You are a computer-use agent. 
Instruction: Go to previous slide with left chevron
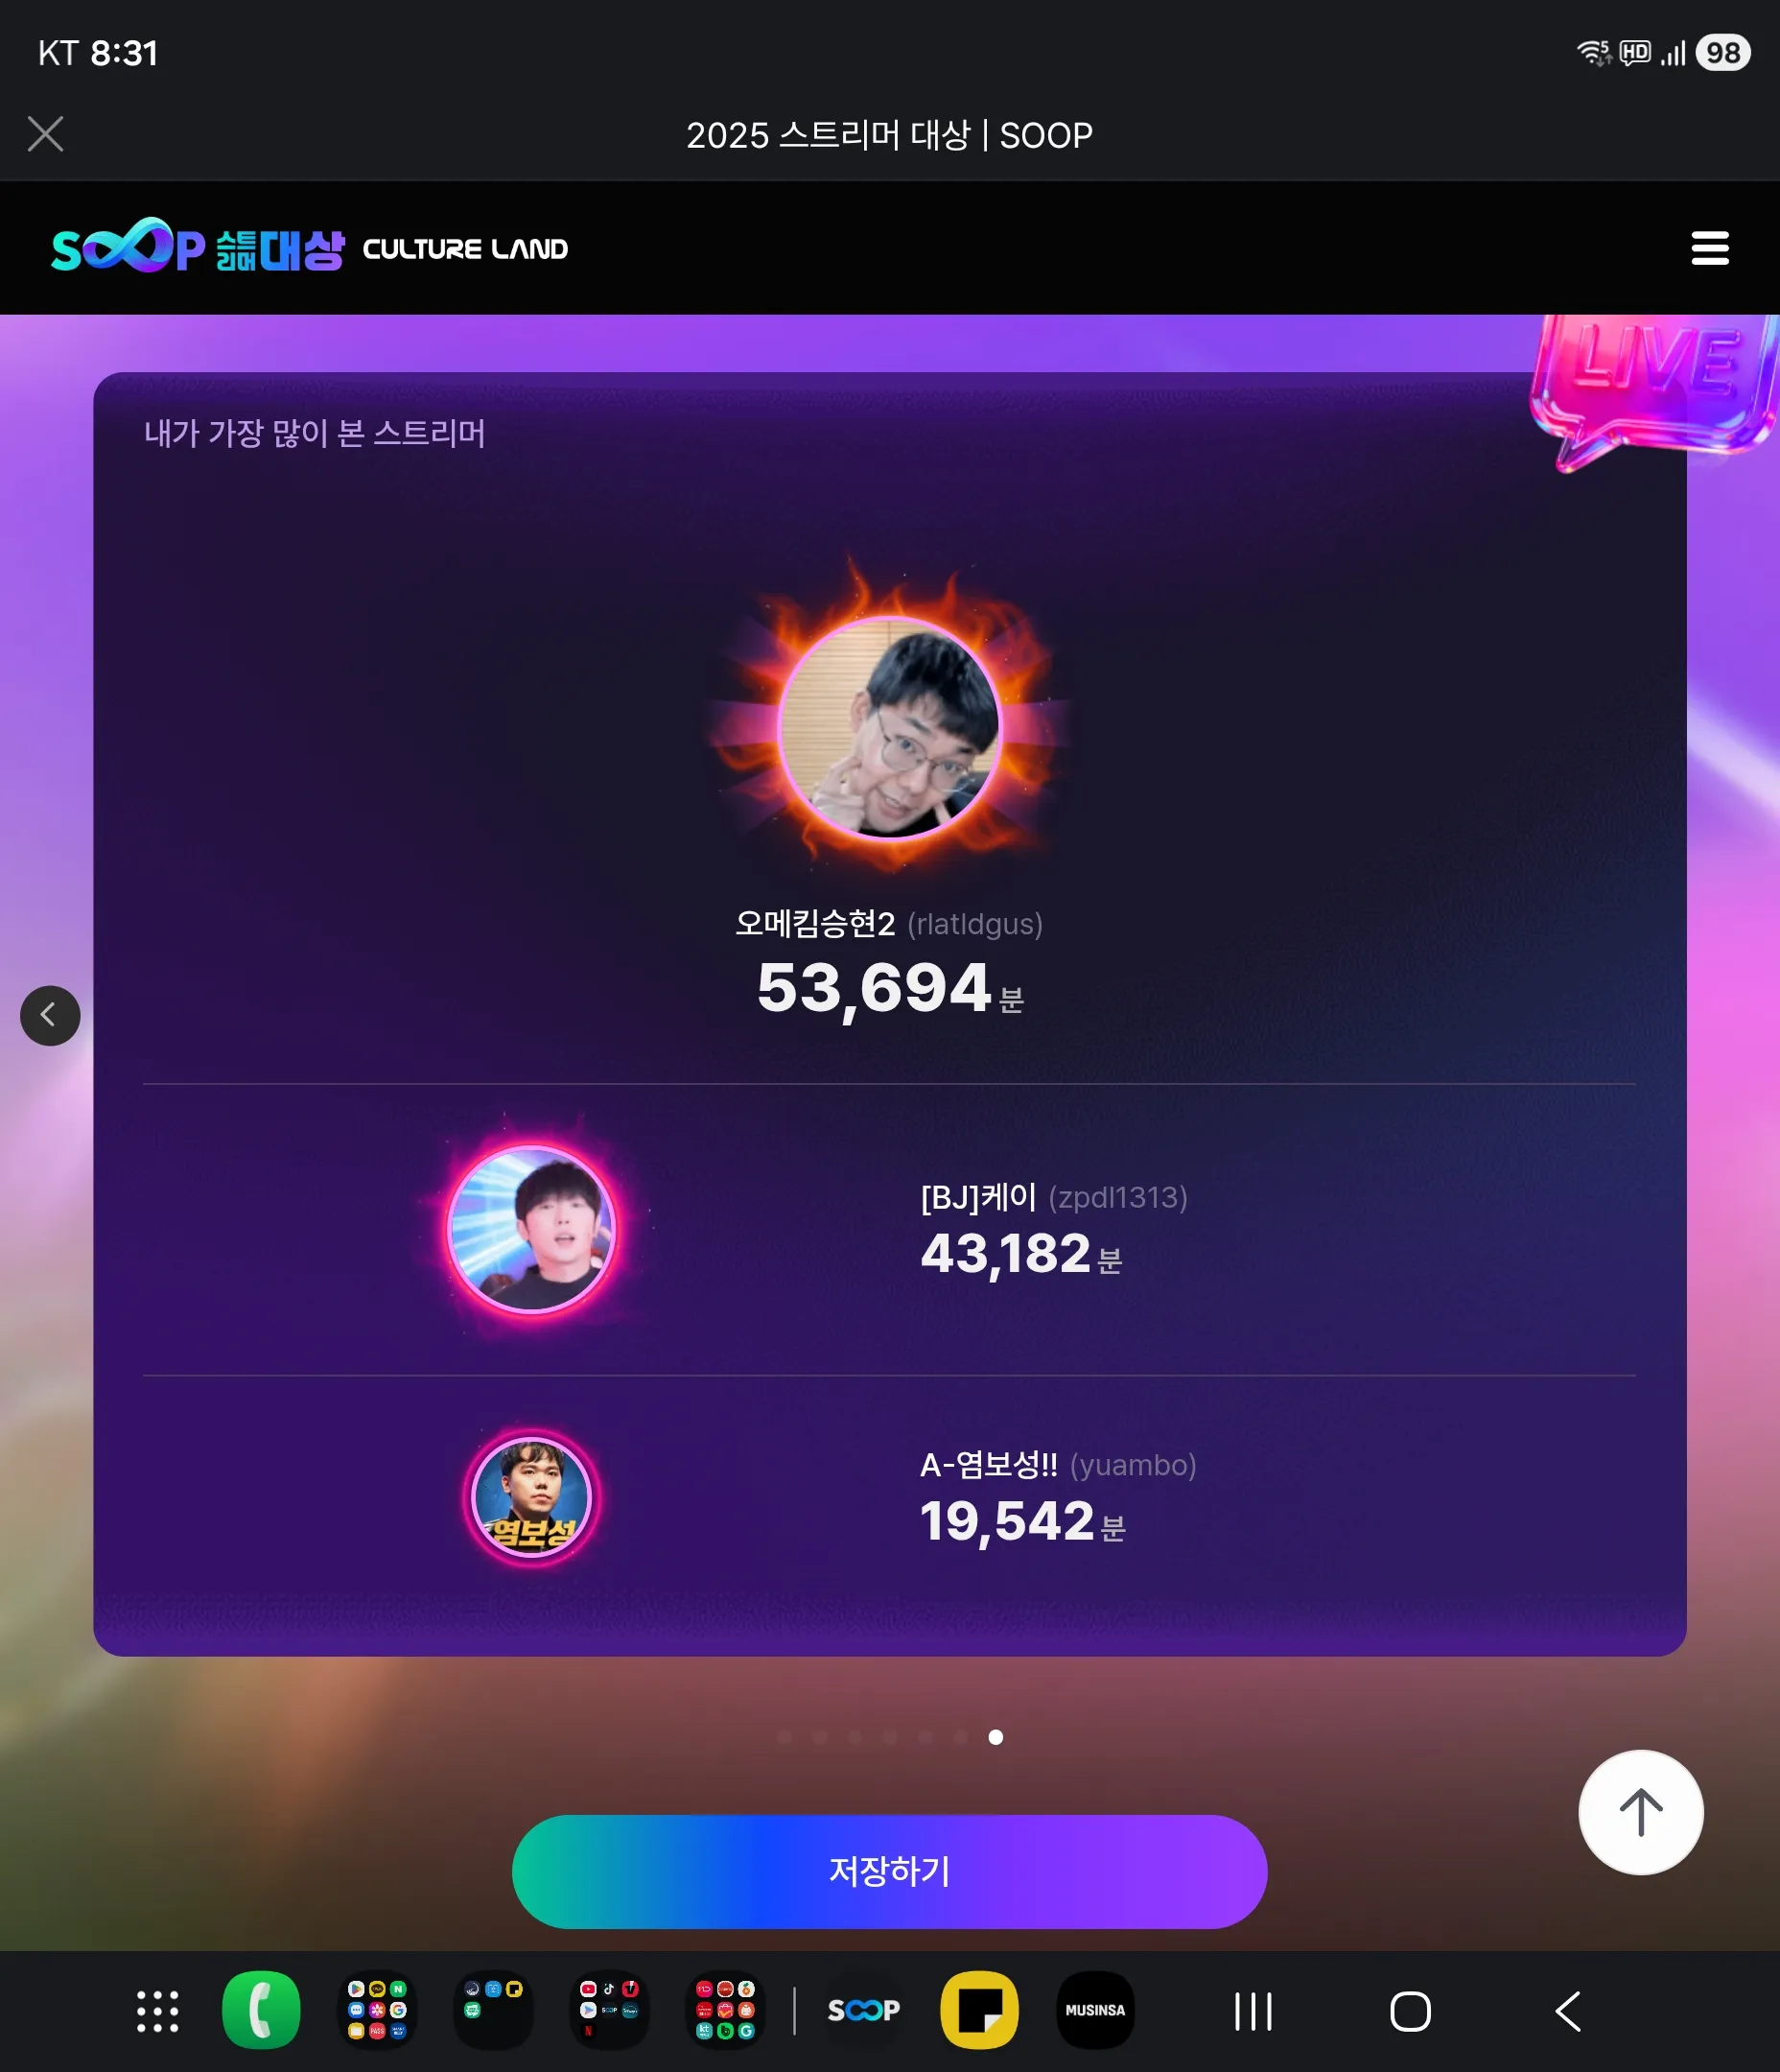pos(50,1016)
